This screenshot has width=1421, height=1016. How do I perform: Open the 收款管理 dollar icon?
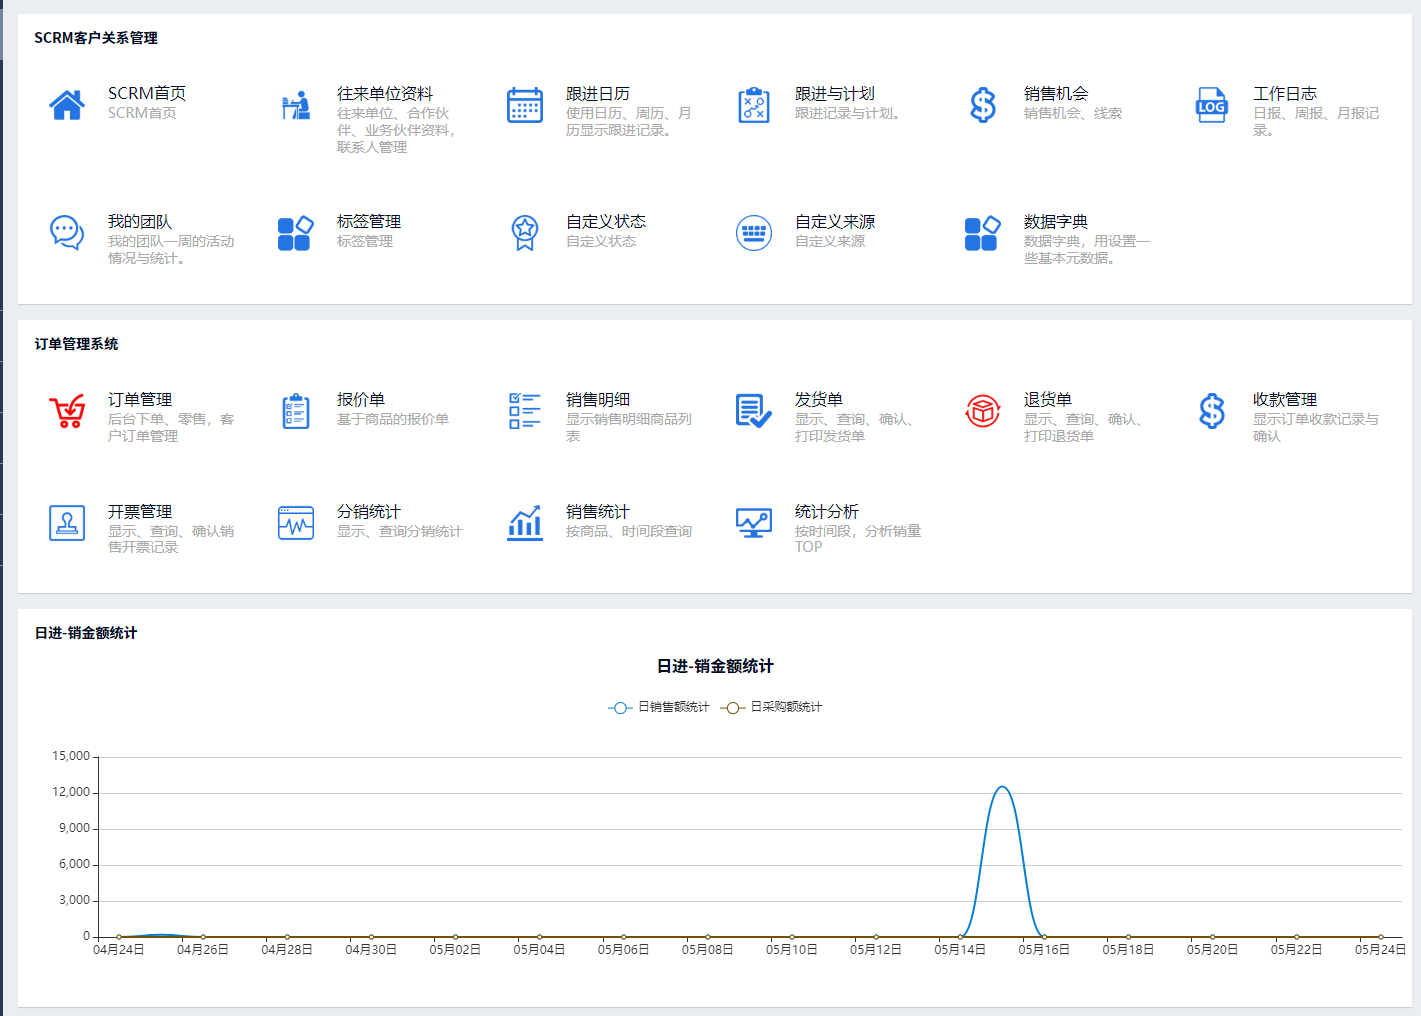click(1212, 411)
